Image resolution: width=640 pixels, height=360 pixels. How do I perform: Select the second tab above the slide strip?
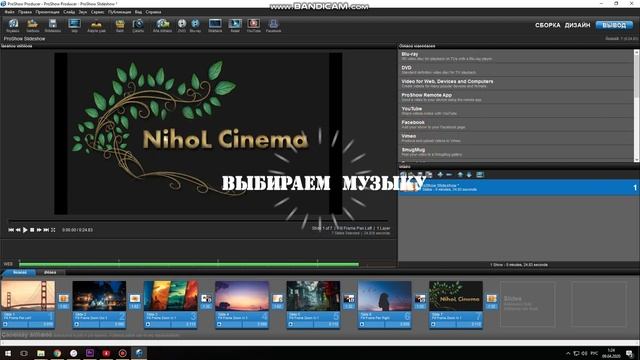pyautogui.click(x=50, y=272)
